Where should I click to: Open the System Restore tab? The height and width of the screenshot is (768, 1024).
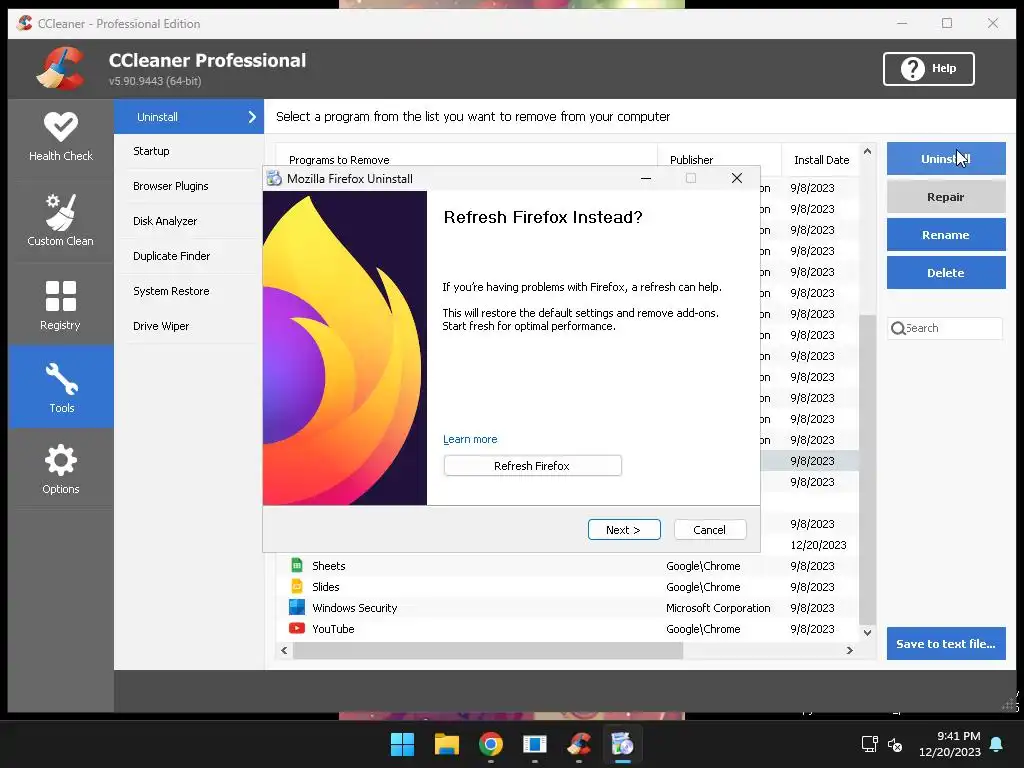coord(171,291)
